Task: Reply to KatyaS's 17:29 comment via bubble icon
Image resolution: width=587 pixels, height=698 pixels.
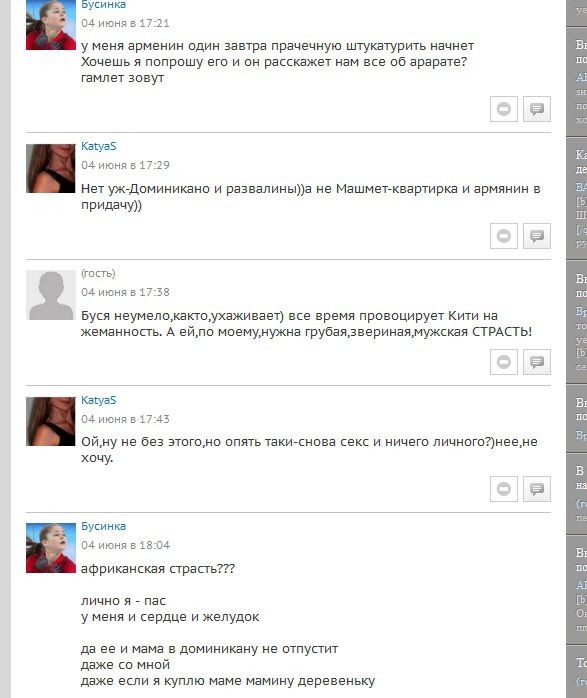Action: pyautogui.click(x=537, y=236)
